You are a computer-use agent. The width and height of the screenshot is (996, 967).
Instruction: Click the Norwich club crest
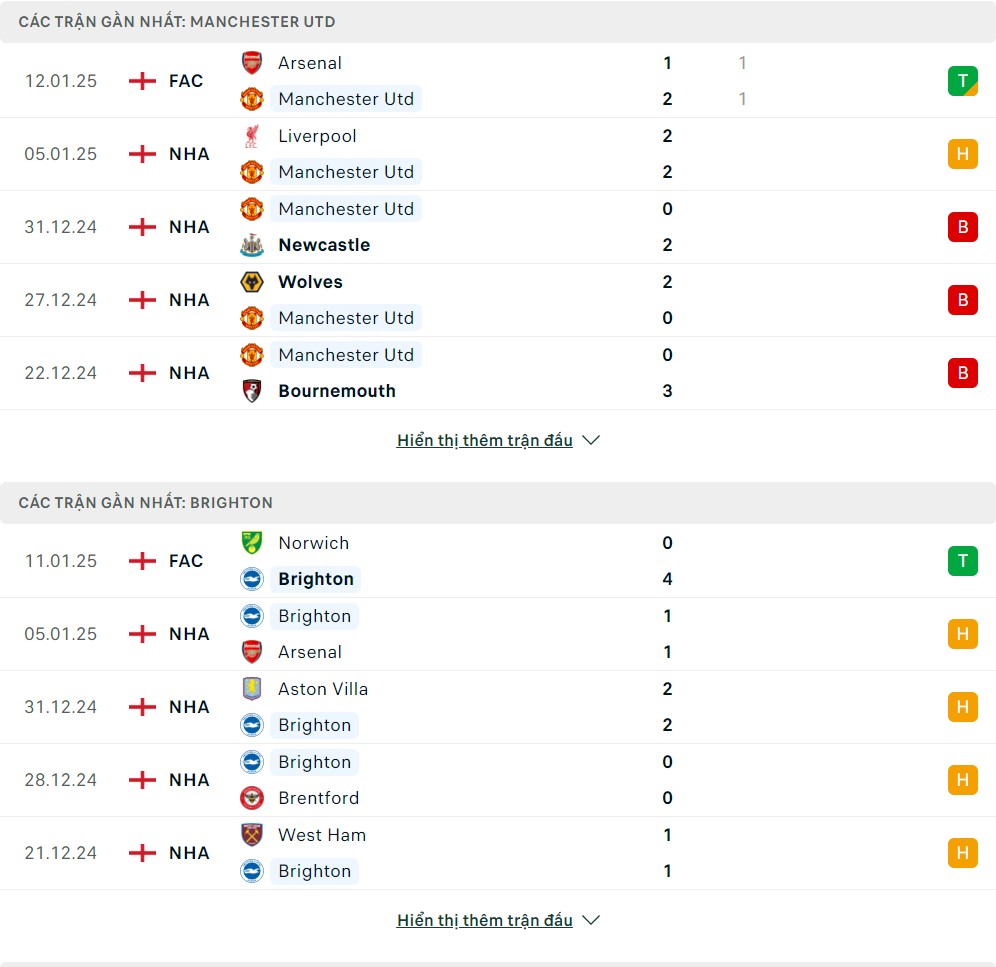coord(252,543)
